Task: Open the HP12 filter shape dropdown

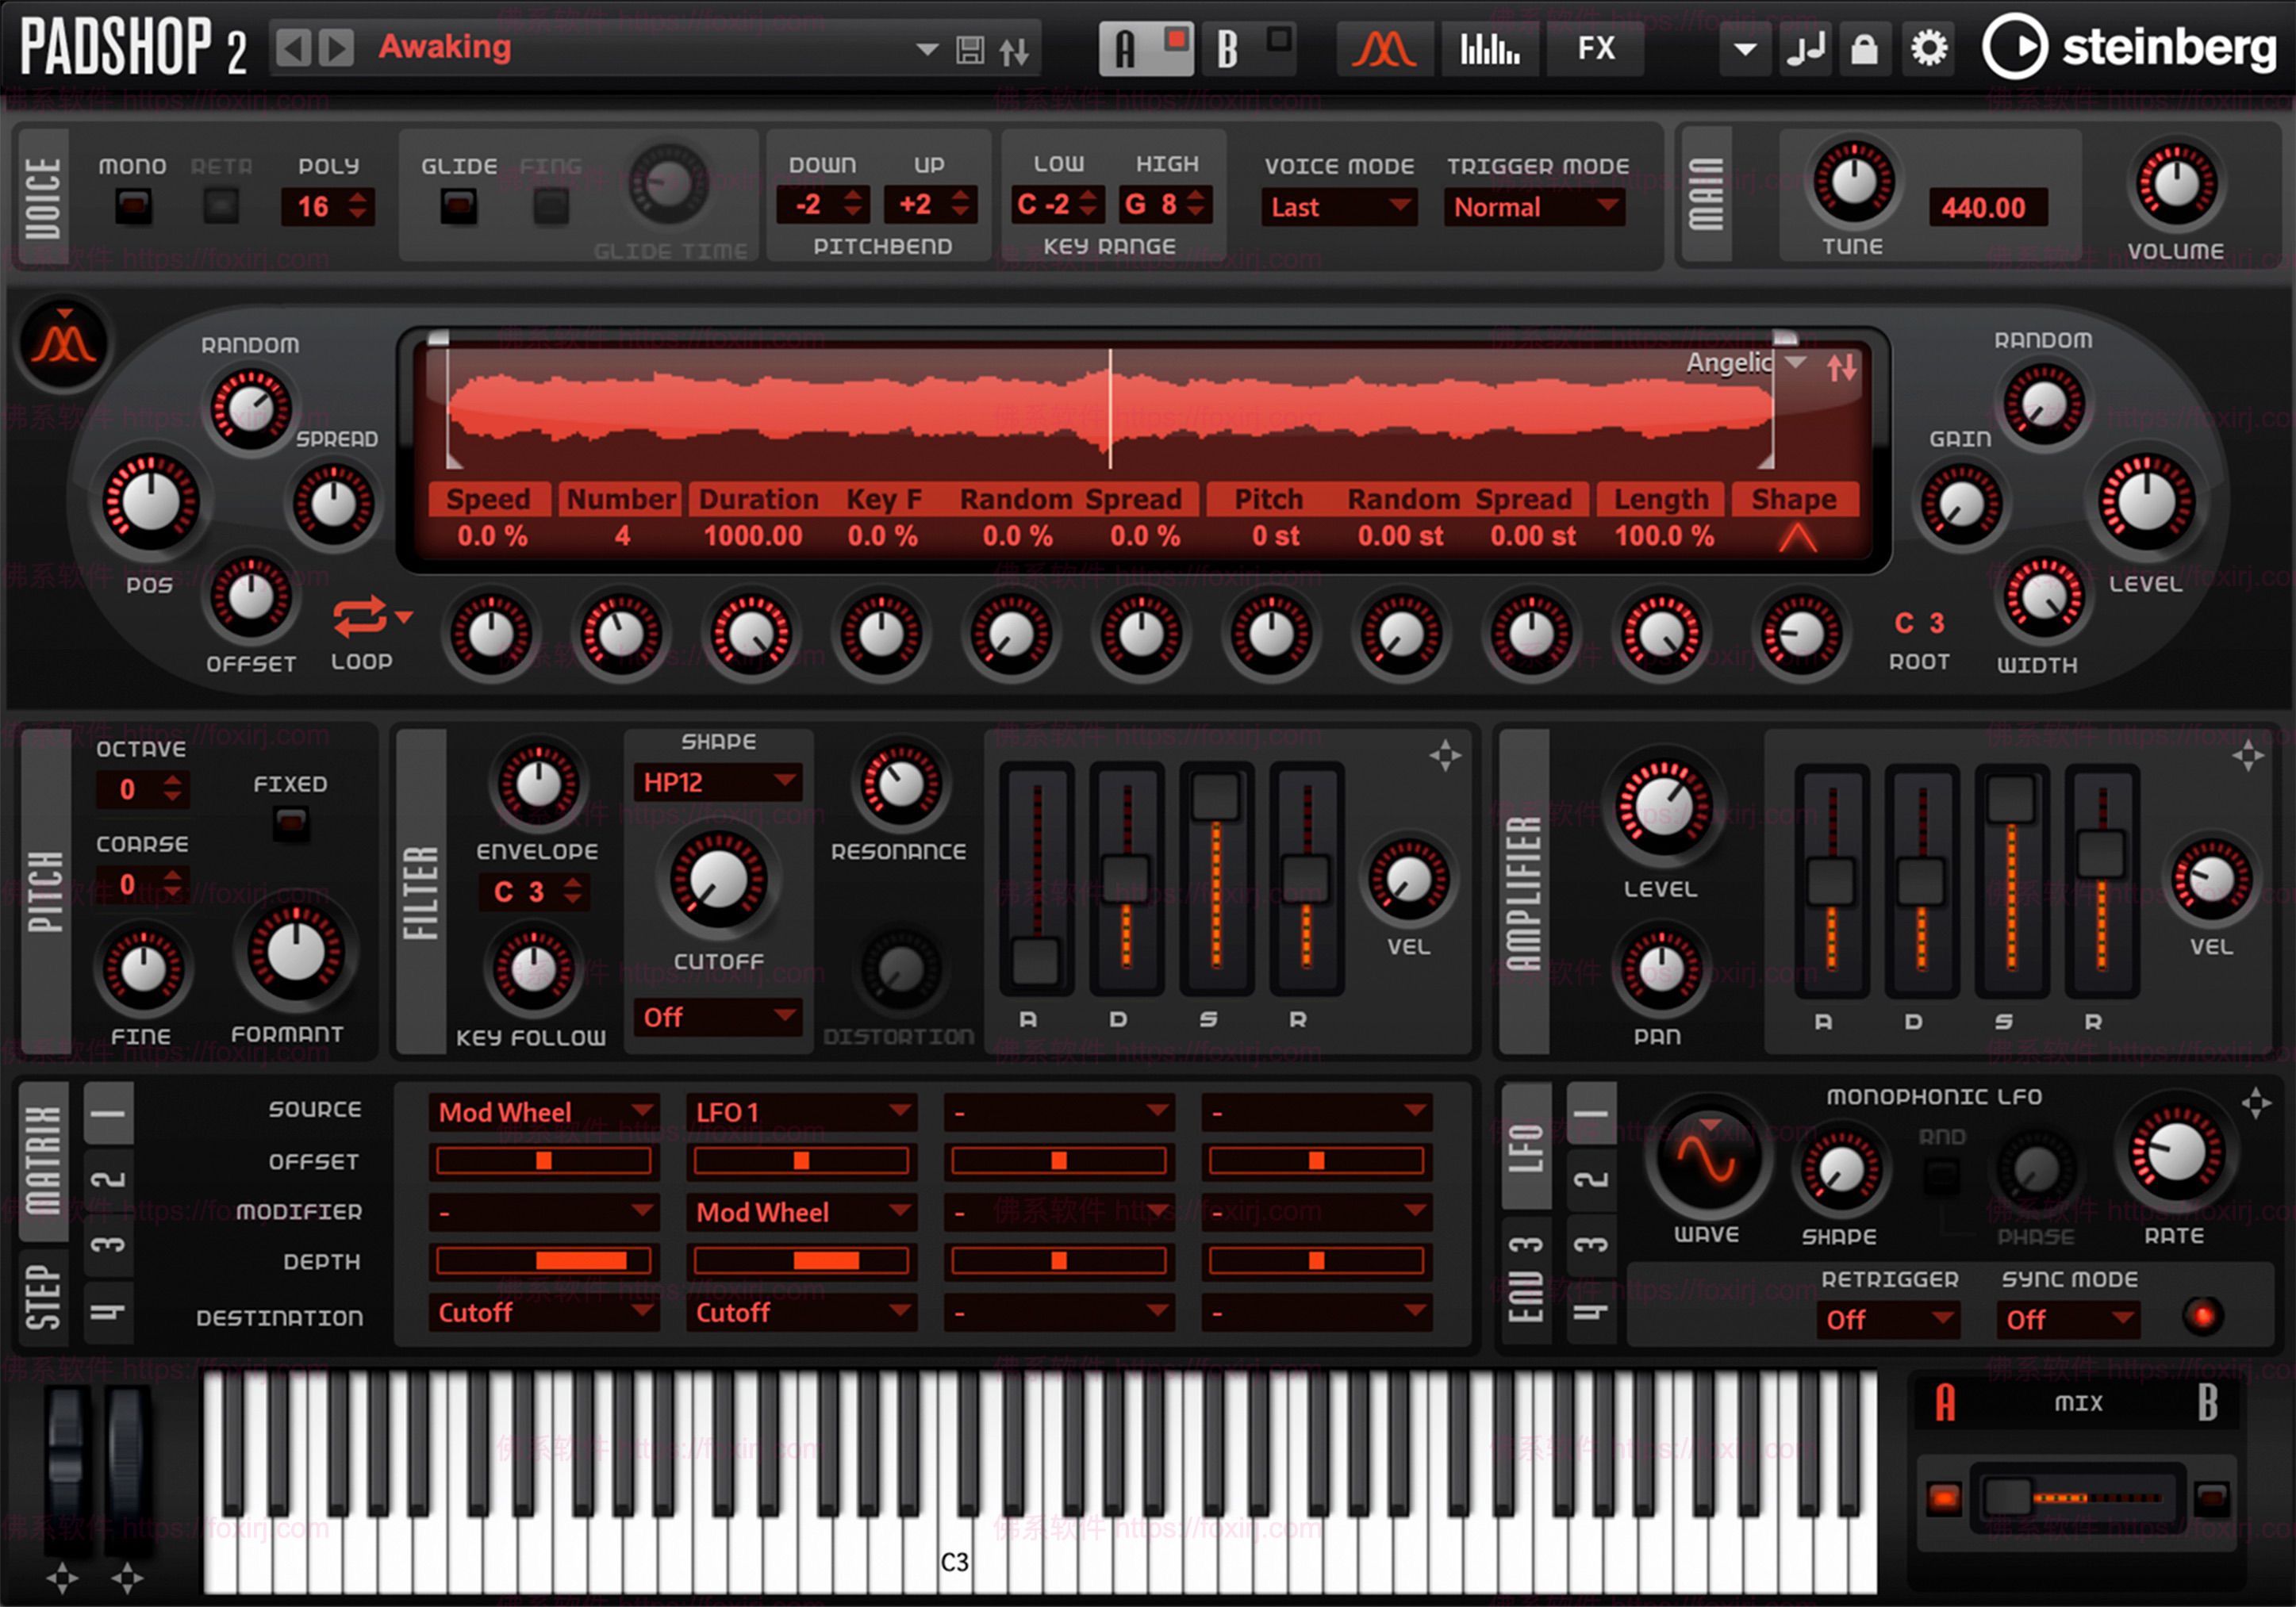Action: coord(718,783)
